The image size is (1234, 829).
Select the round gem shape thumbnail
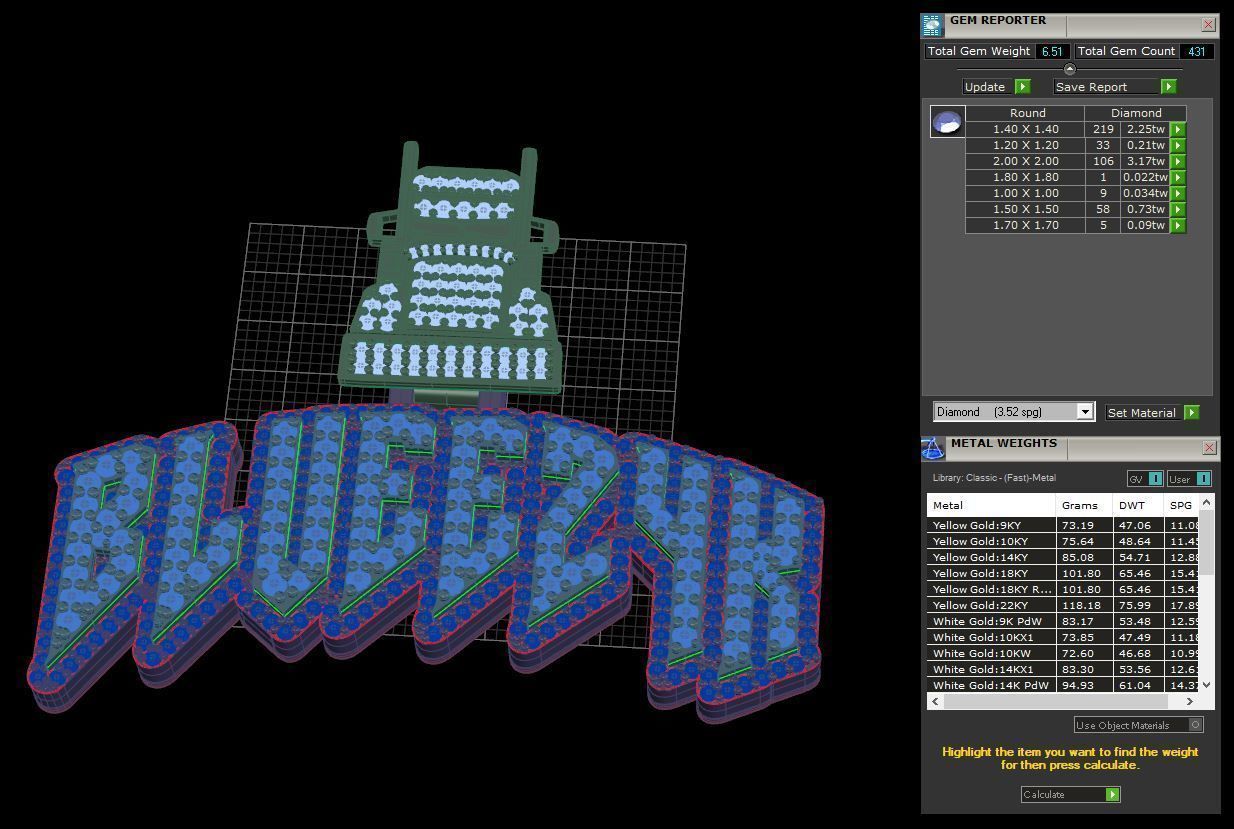[947, 121]
